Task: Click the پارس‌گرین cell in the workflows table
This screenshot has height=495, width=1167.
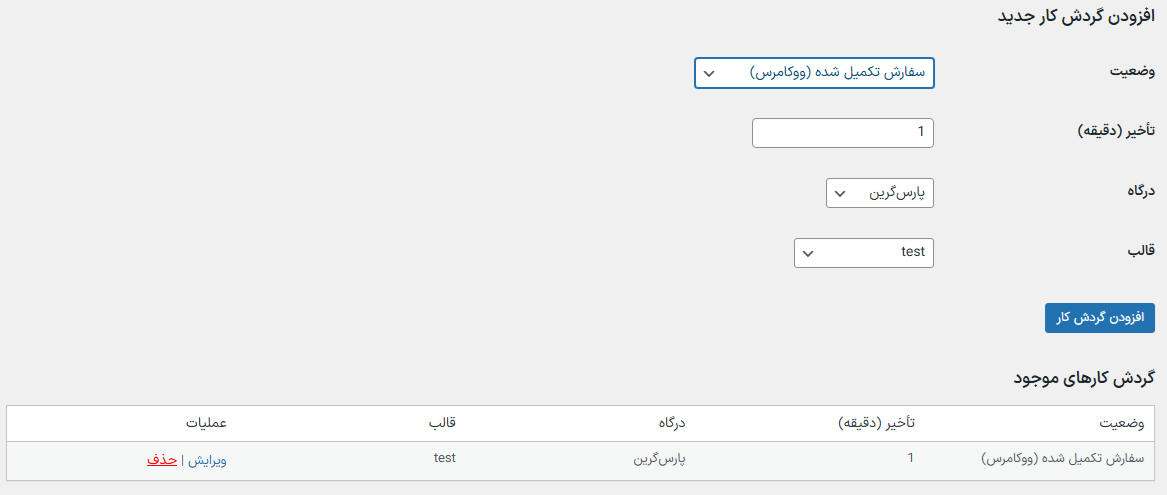Action: [659, 459]
